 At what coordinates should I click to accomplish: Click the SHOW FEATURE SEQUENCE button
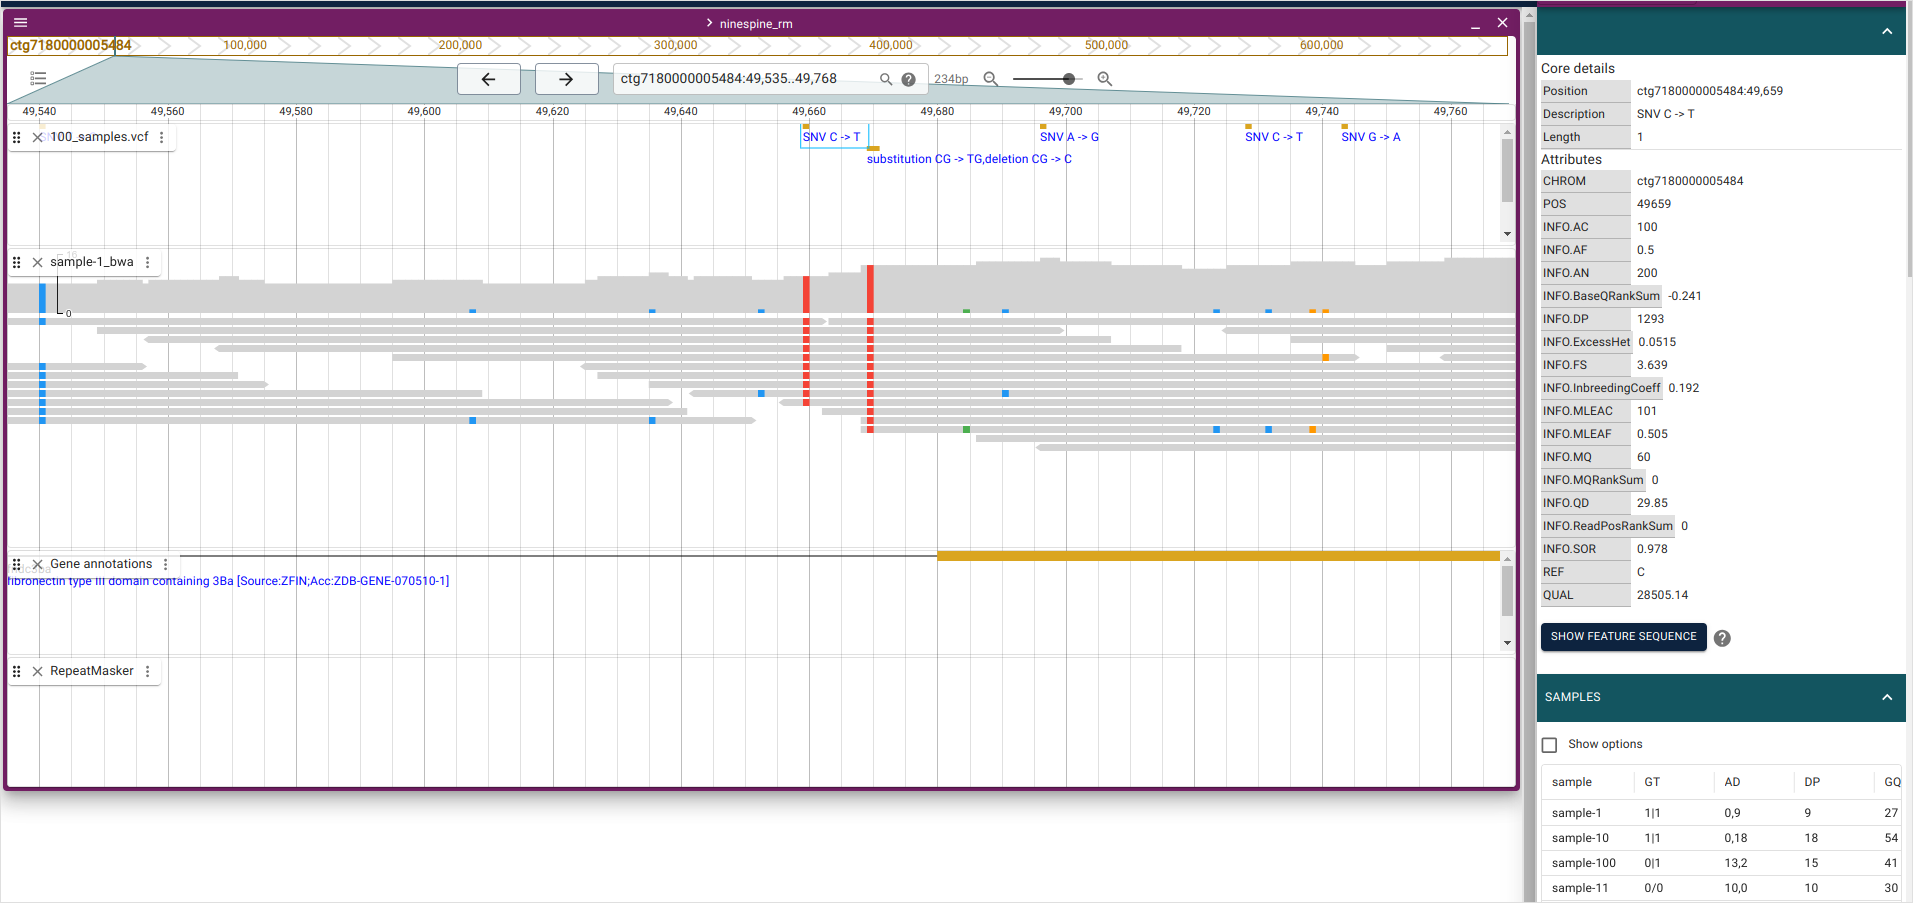(1623, 636)
